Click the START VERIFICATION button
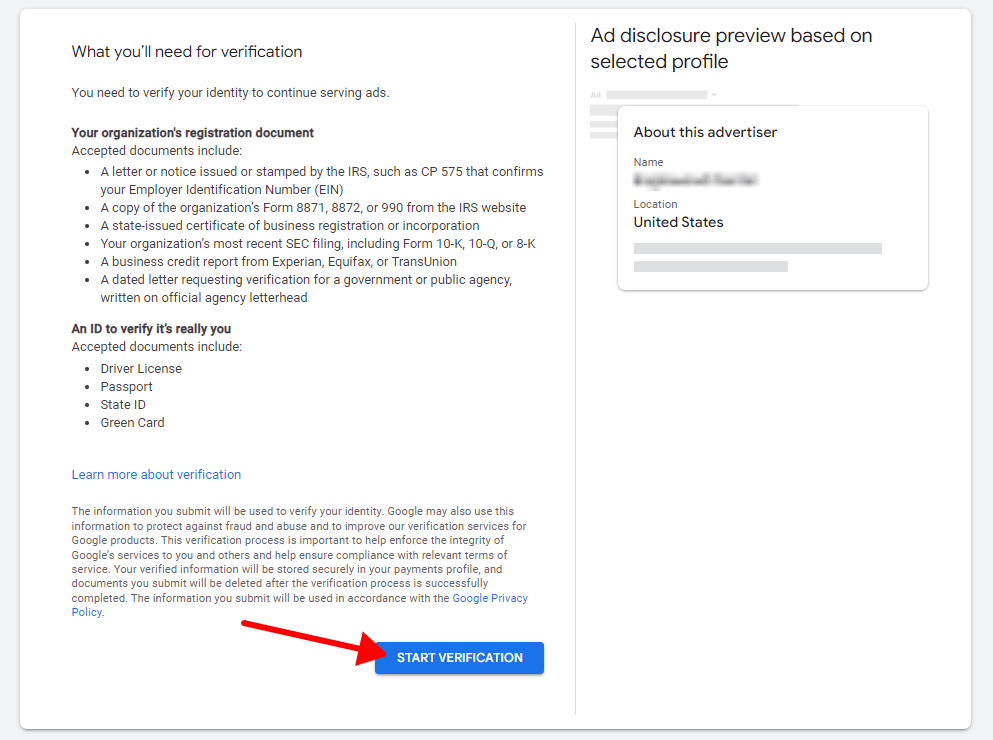Image resolution: width=993 pixels, height=740 pixels. pyautogui.click(x=458, y=657)
